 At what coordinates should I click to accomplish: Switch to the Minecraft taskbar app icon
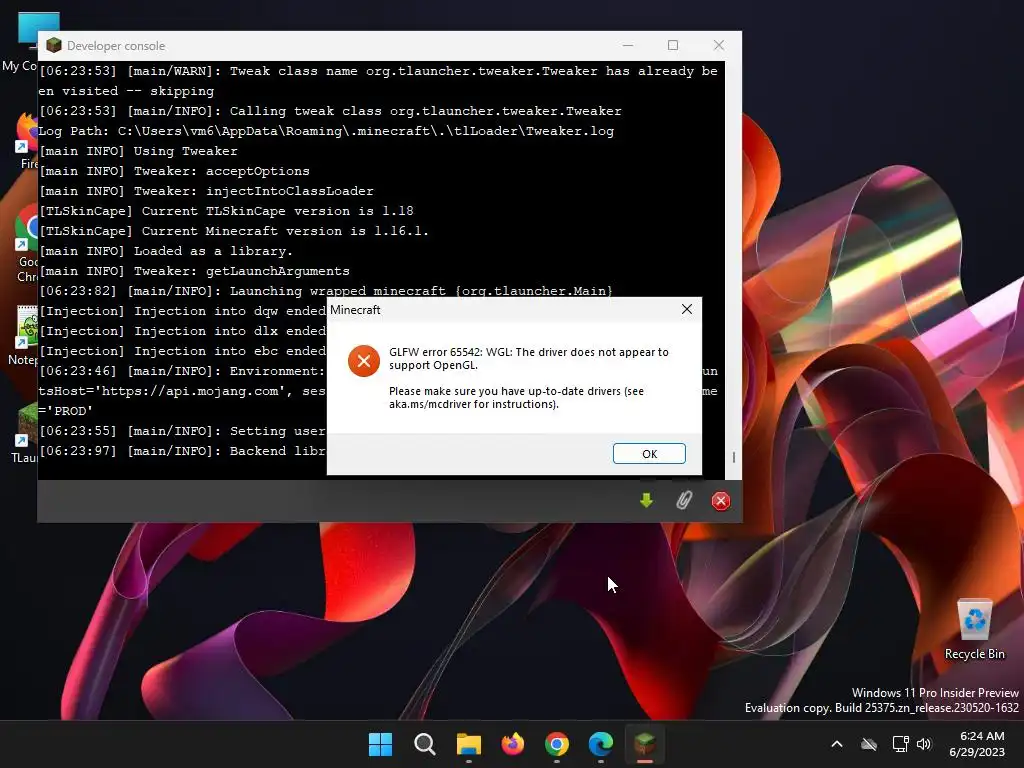645,744
